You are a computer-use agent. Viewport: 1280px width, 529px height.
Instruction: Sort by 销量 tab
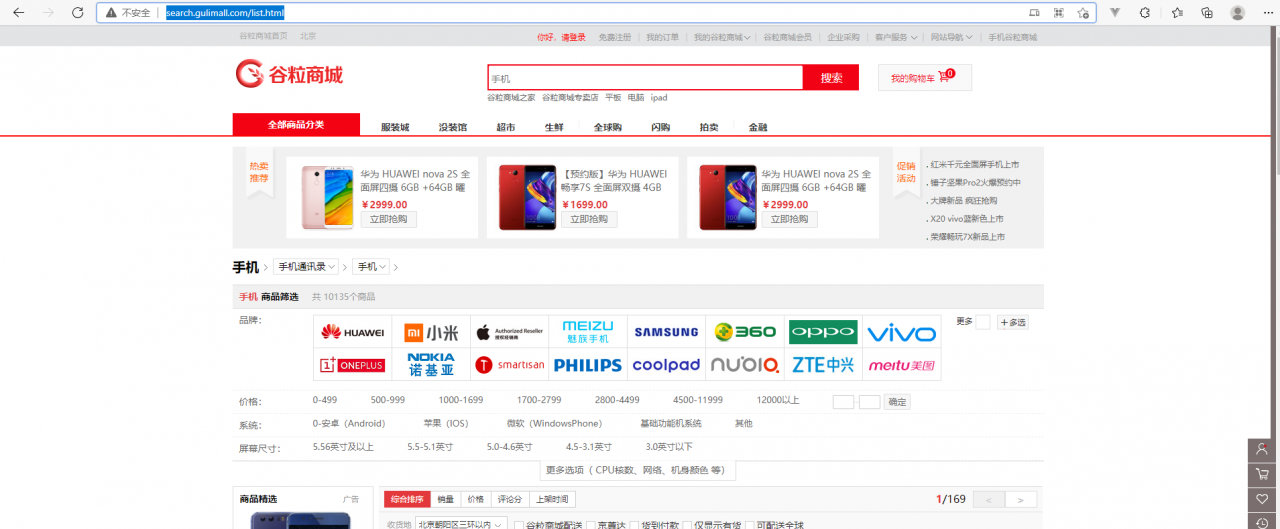coord(446,499)
